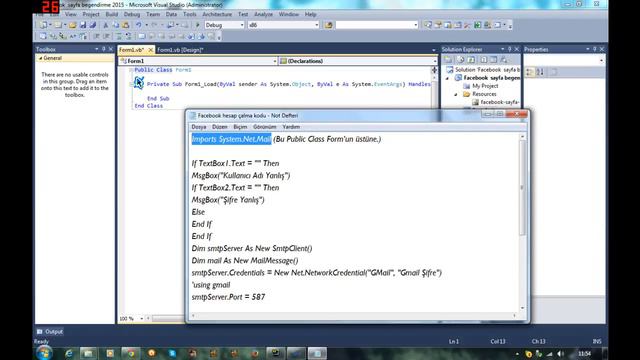Open the Görünüm menu in Not Defteri

point(264,127)
